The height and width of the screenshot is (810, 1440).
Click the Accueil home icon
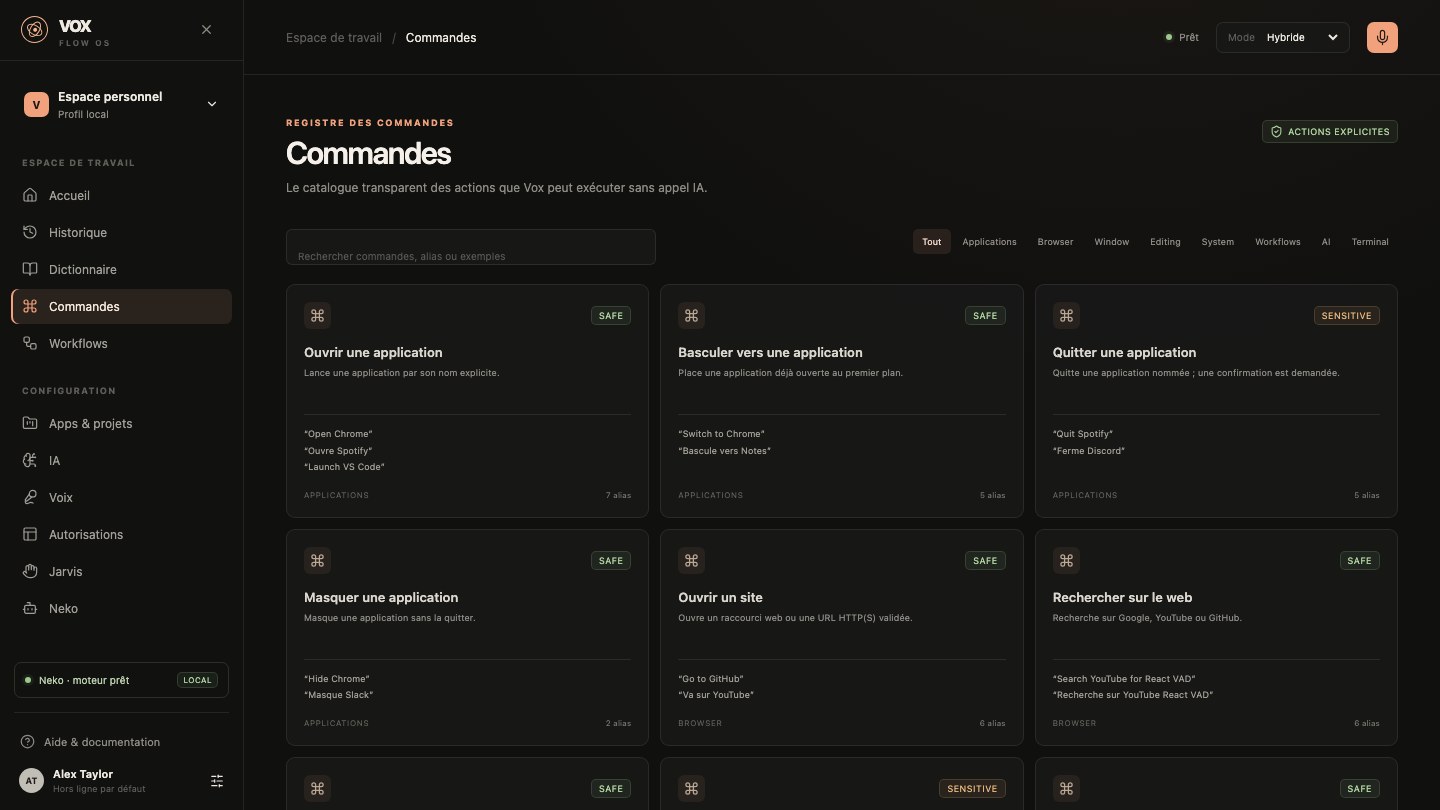(x=30, y=196)
